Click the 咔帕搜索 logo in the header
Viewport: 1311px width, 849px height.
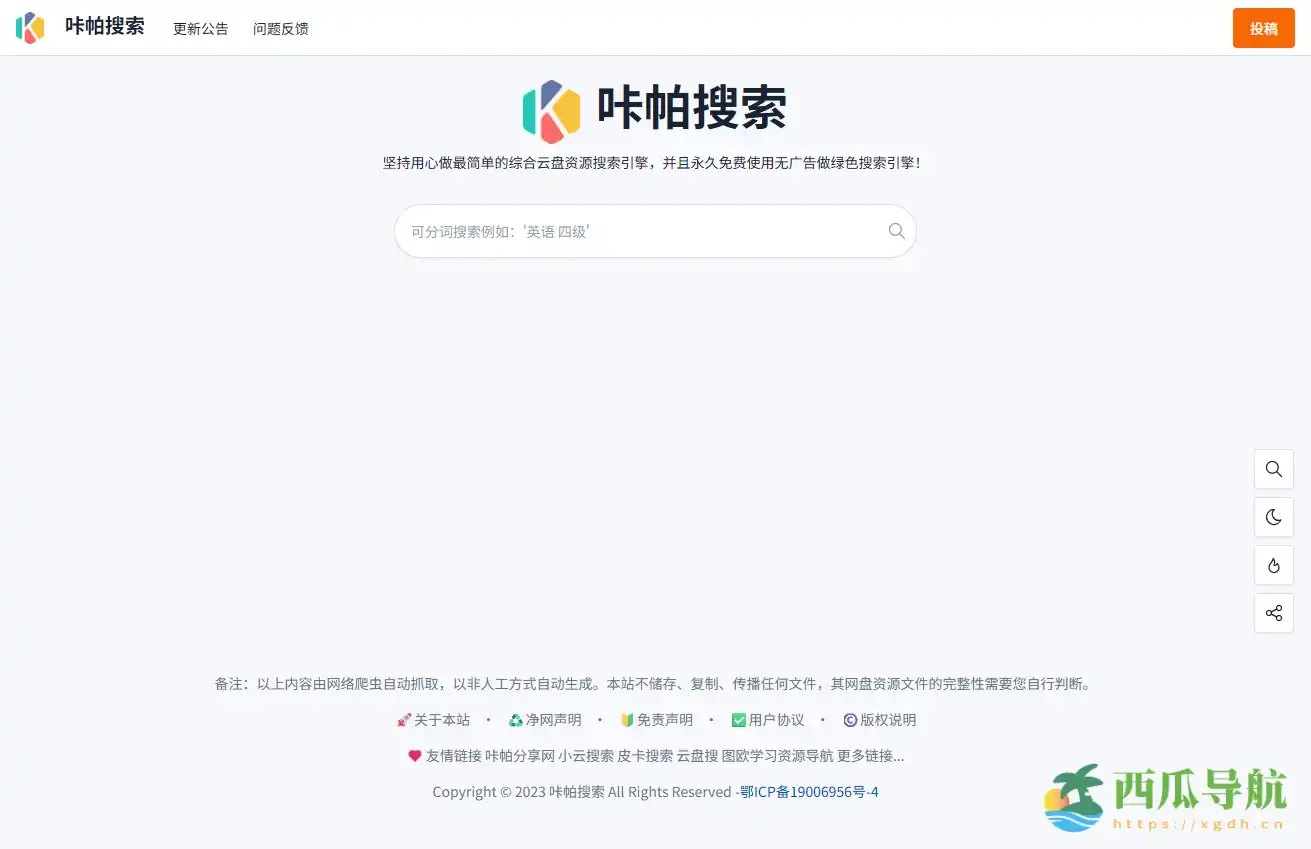[80, 28]
